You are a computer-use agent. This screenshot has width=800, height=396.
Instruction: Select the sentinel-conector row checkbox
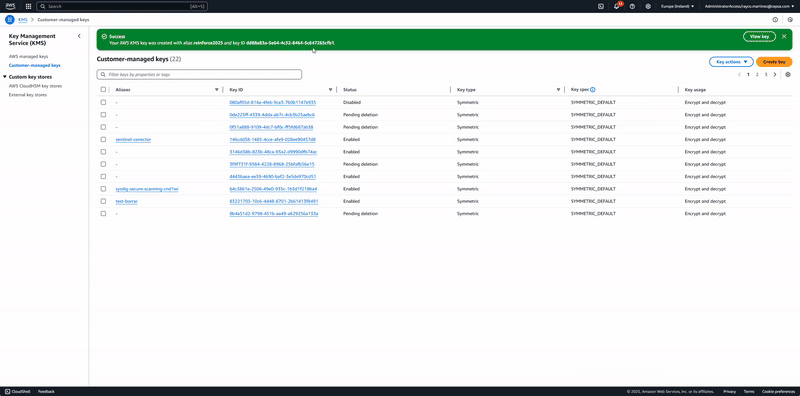coord(103,139)
